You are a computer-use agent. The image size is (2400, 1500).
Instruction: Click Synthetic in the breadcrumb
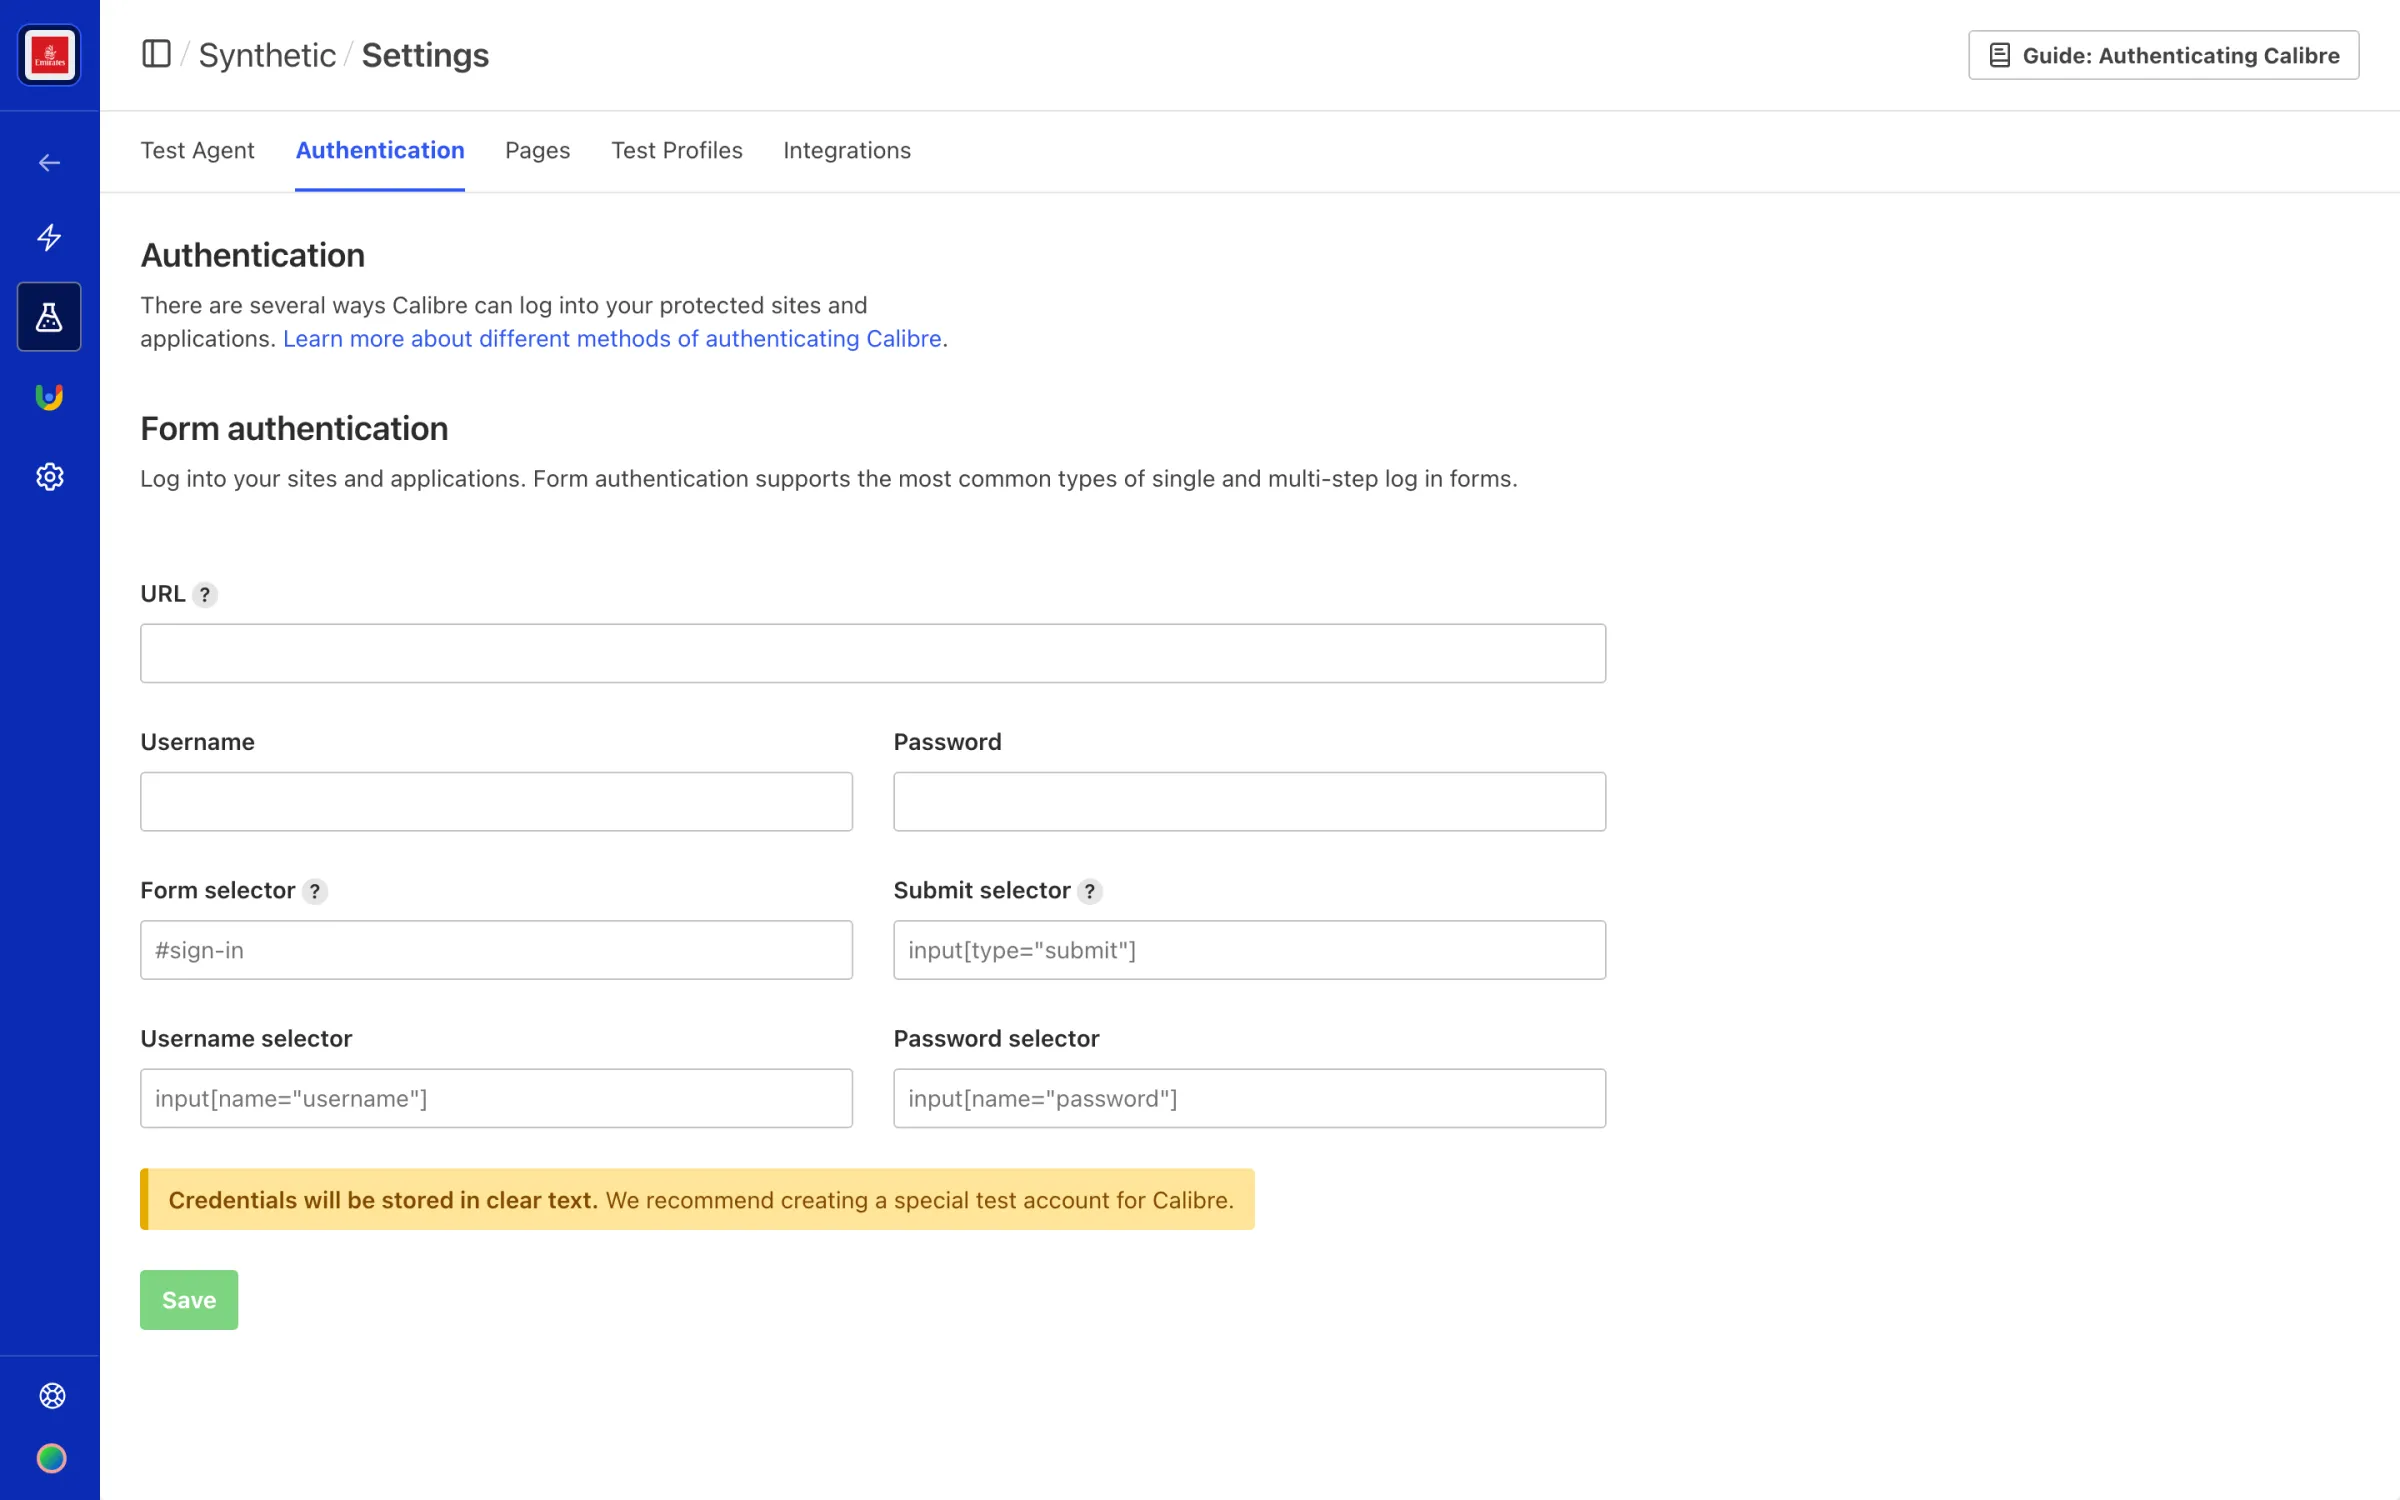coord(267,55)
